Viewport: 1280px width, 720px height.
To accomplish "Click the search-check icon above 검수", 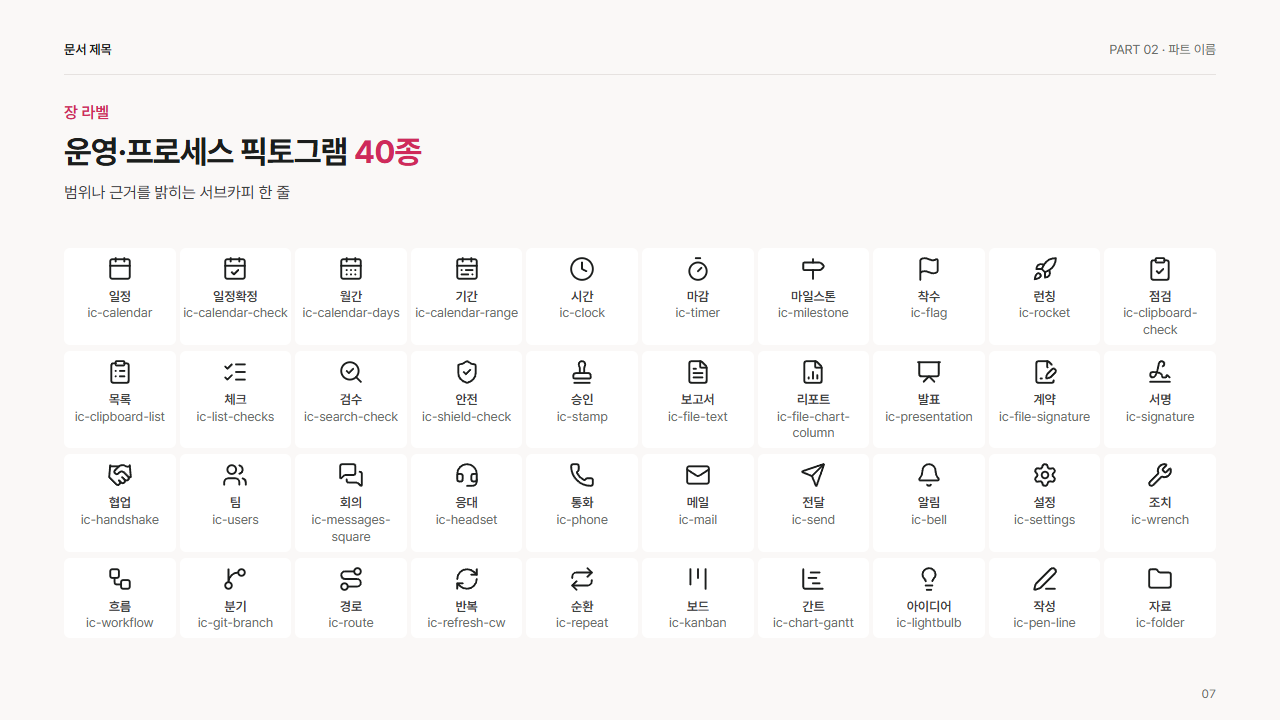I will coord(351,372).
